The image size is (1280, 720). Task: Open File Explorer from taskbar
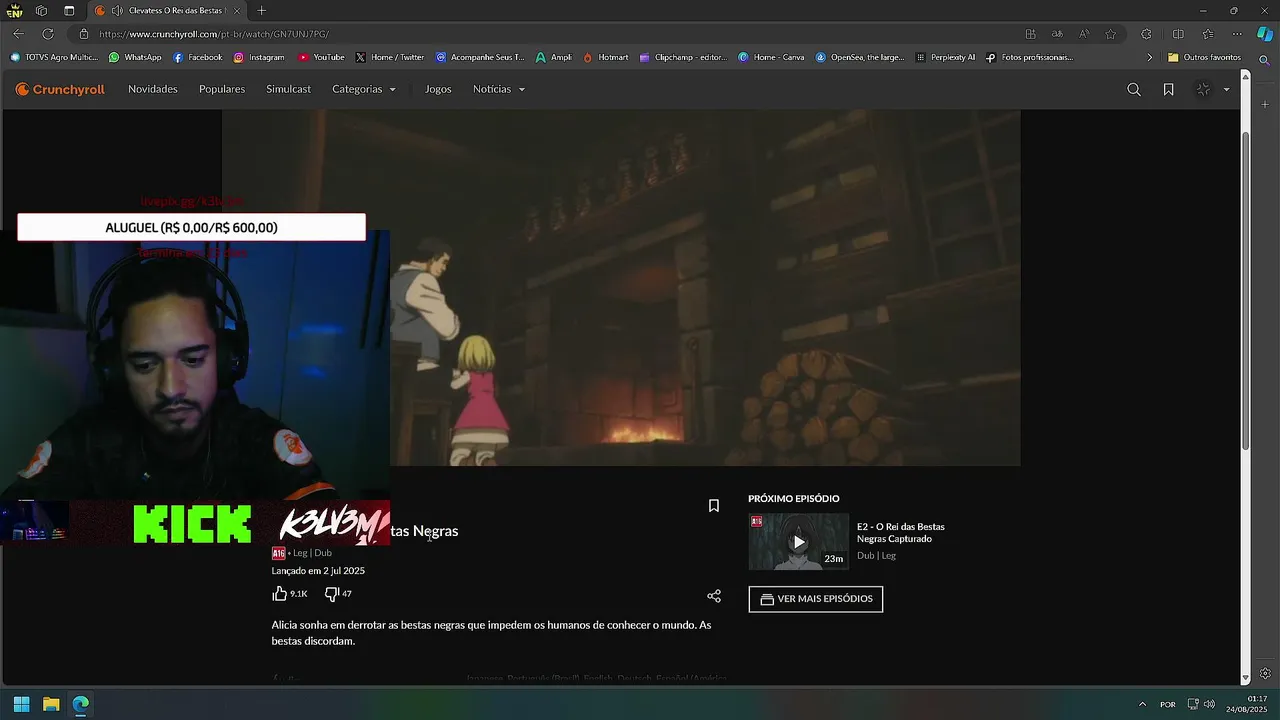pyautogui.click(x=51, y=704)
